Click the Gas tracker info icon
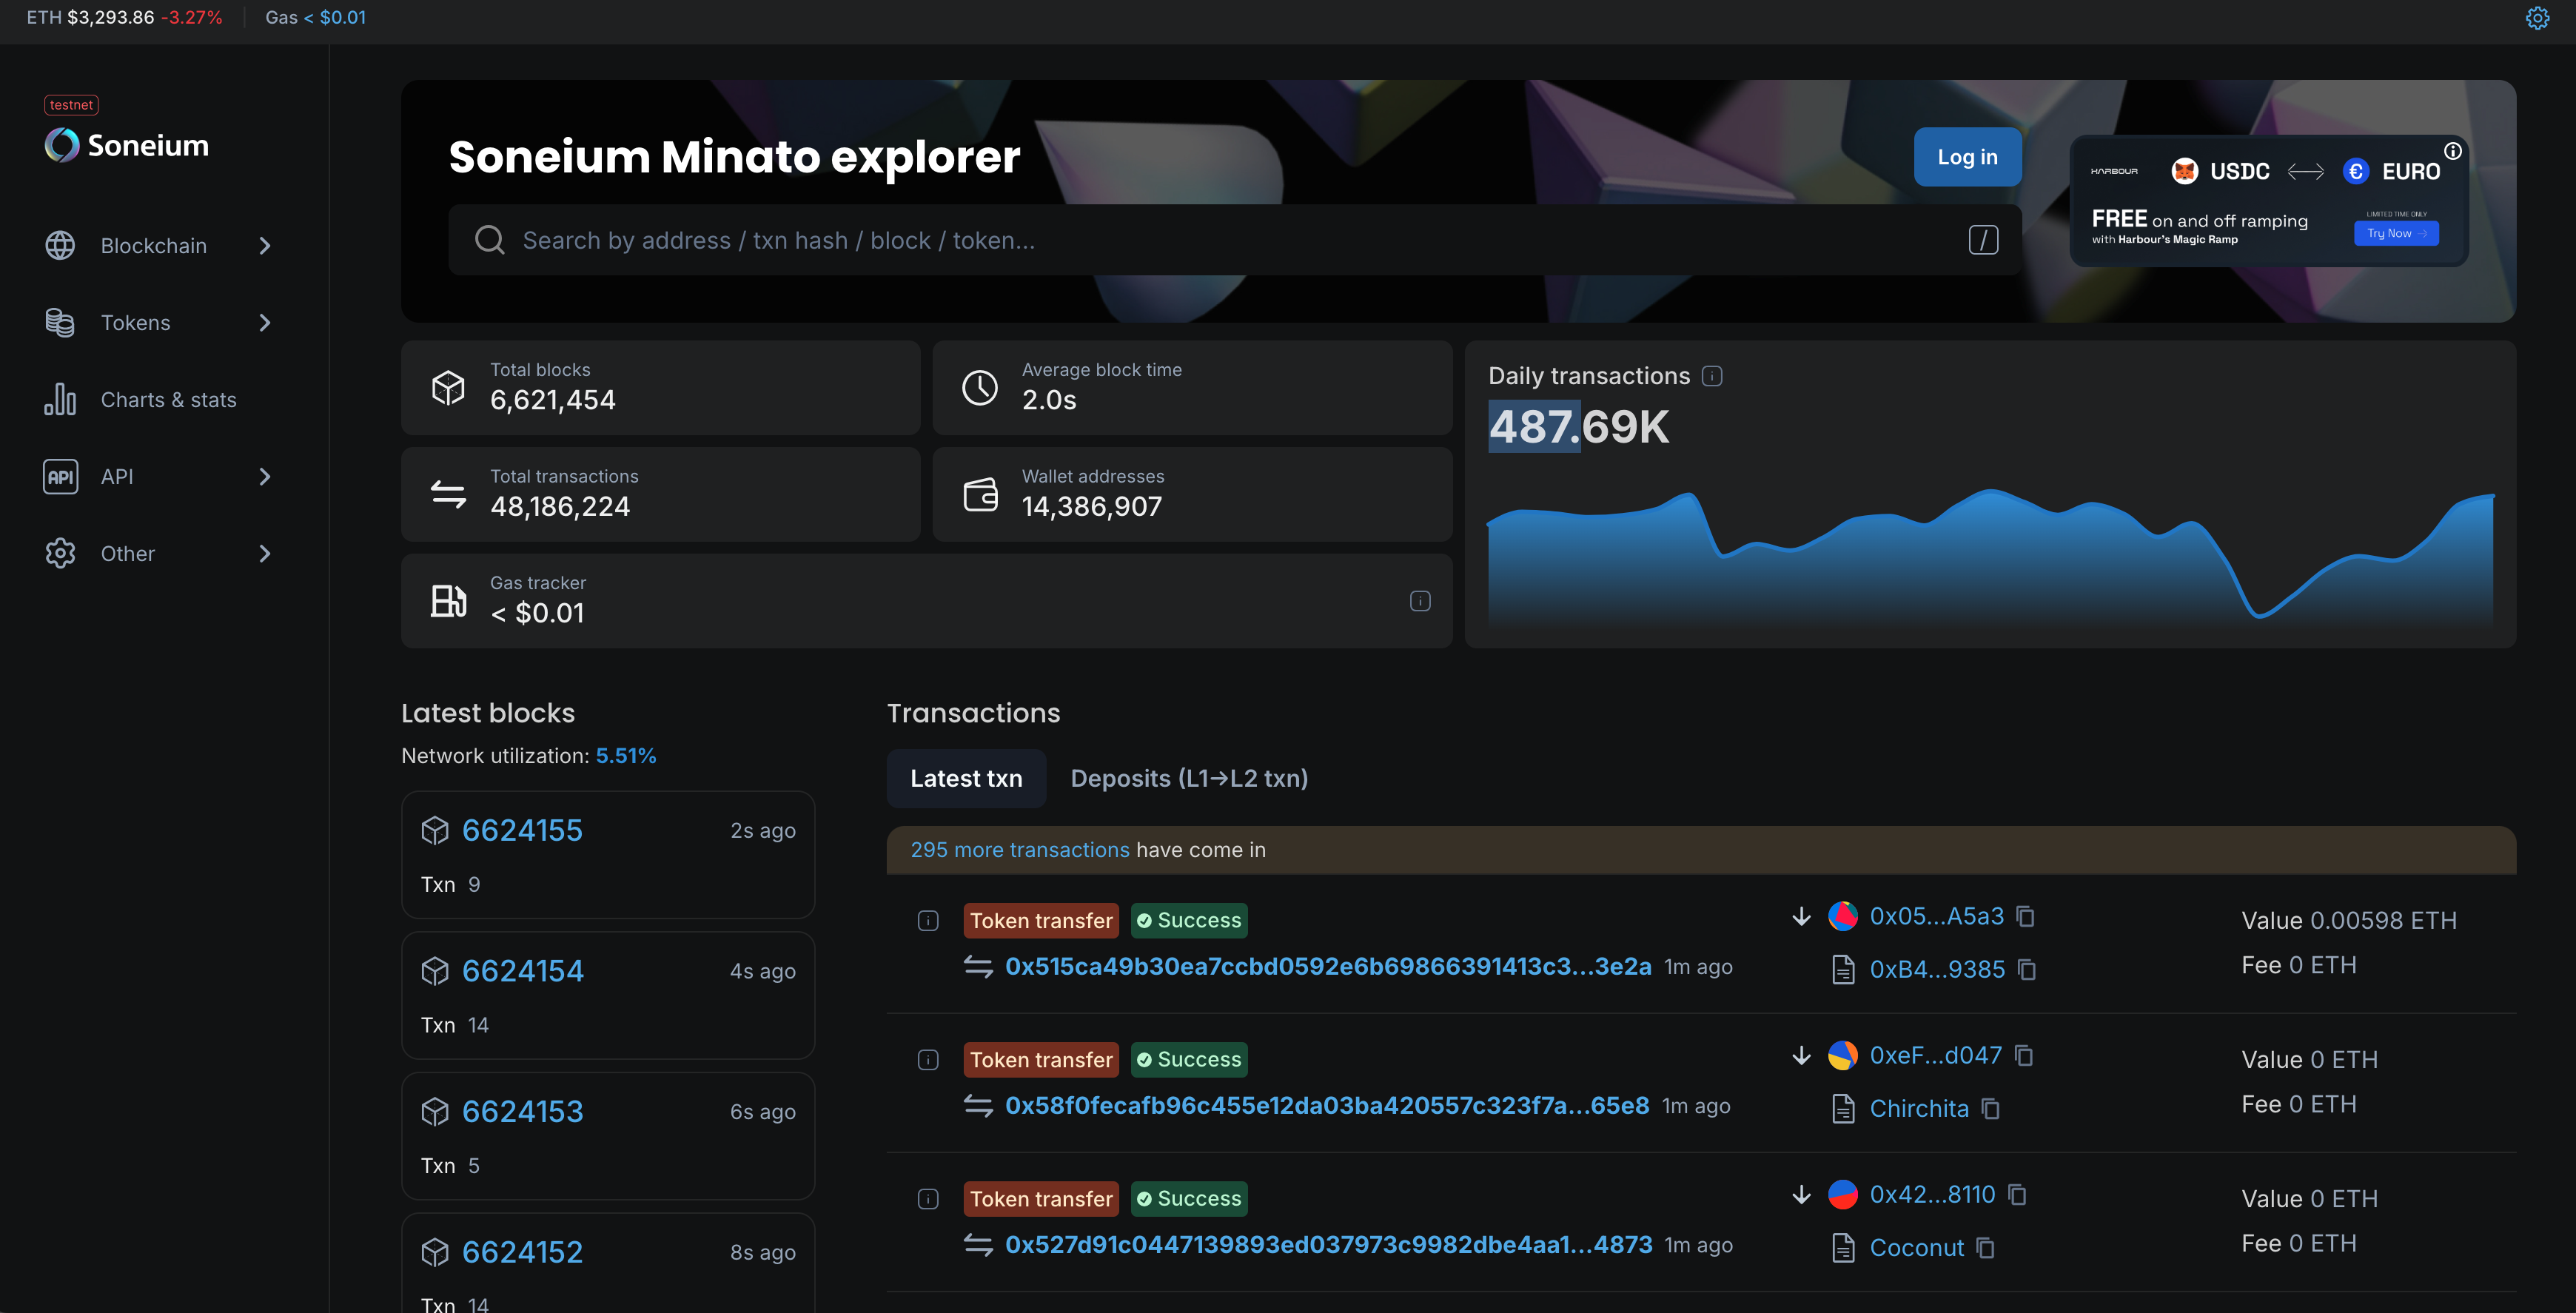 click(1419, 601)
